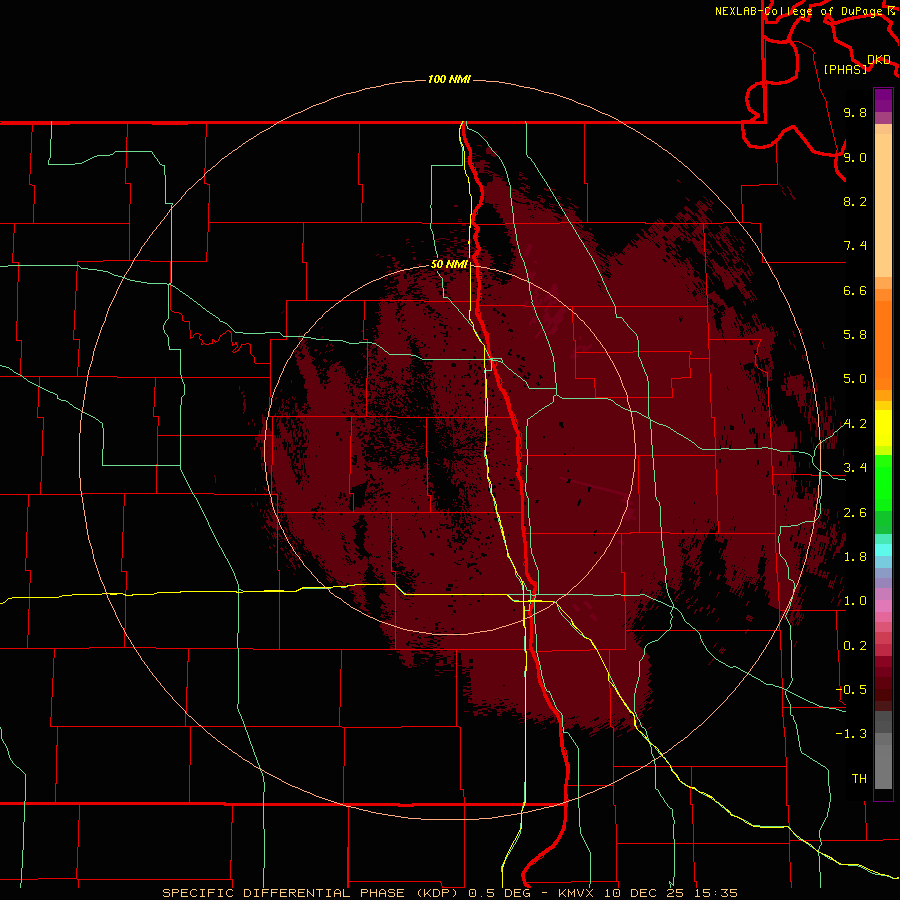The image size is (900, 900).
Task: Click the [PHAS] legend unit label
Action: click(x=845, y=69)
